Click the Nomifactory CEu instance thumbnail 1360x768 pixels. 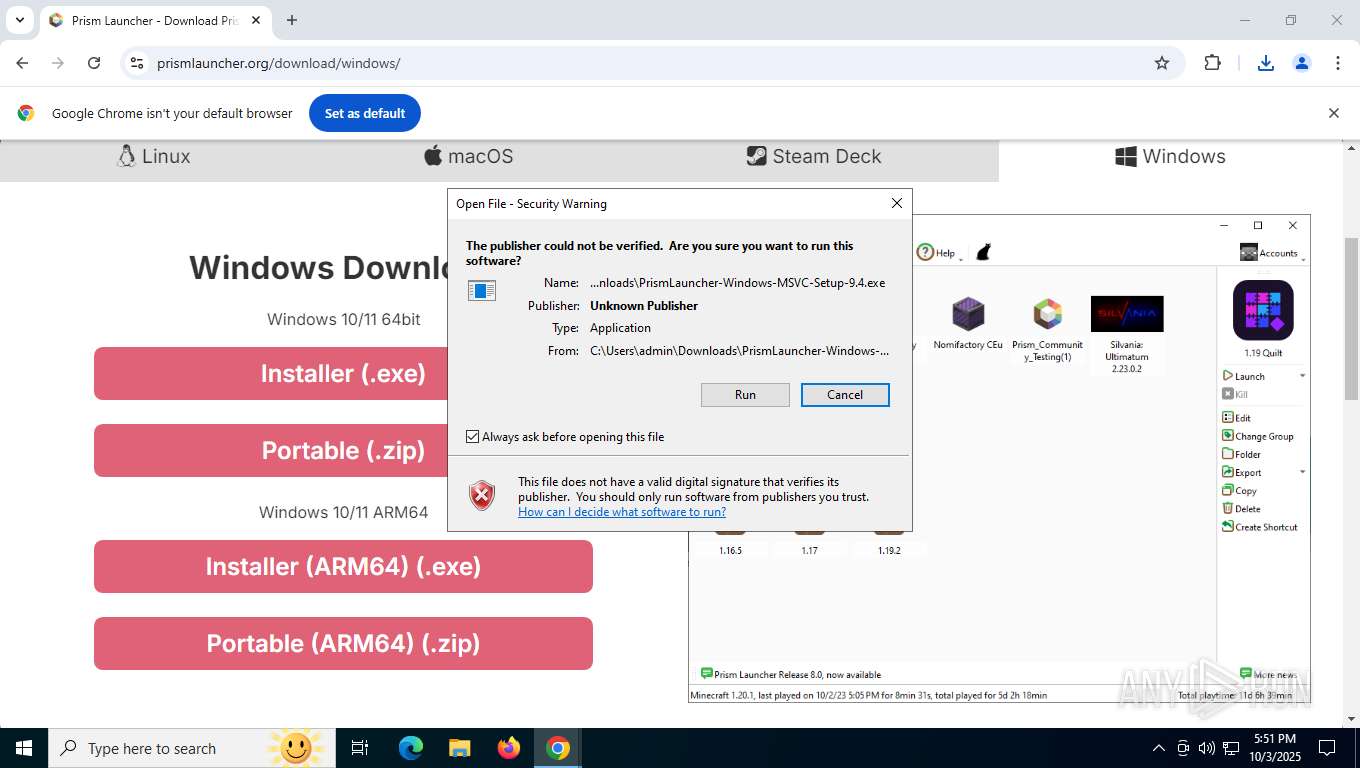tap(968, 314)
